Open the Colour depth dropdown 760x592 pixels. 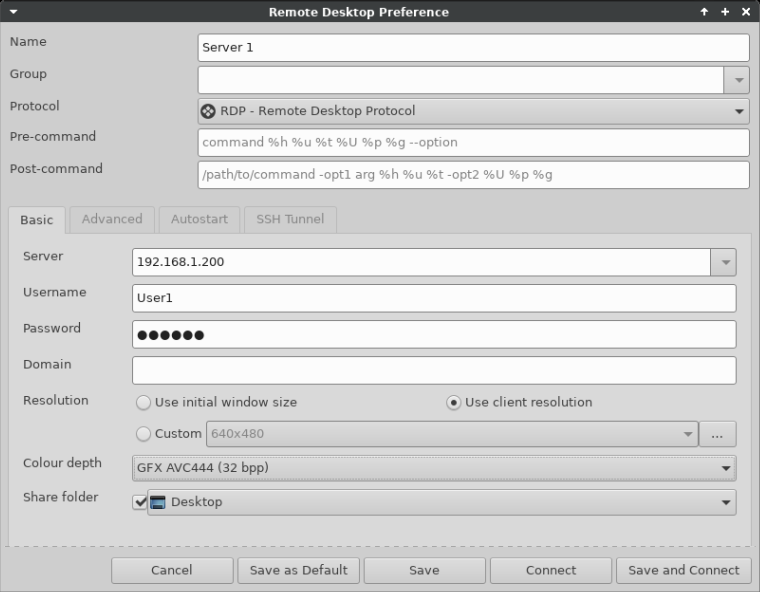click(x=726, y=467)
